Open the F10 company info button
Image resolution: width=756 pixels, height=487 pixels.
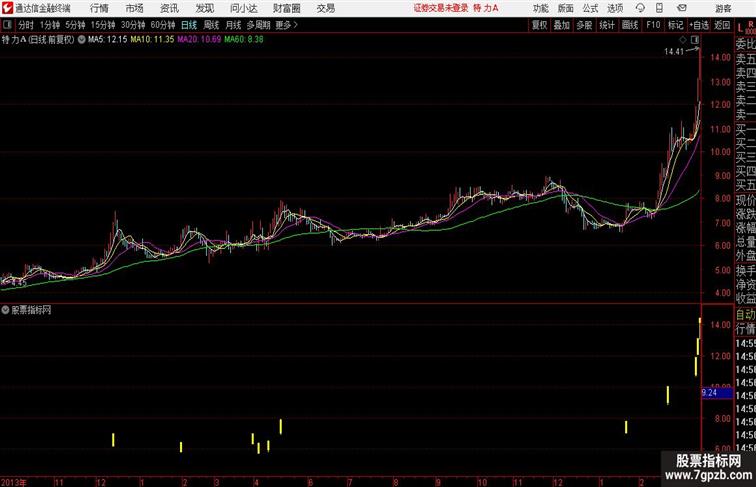pyautogui.click(x=653, y=25)
